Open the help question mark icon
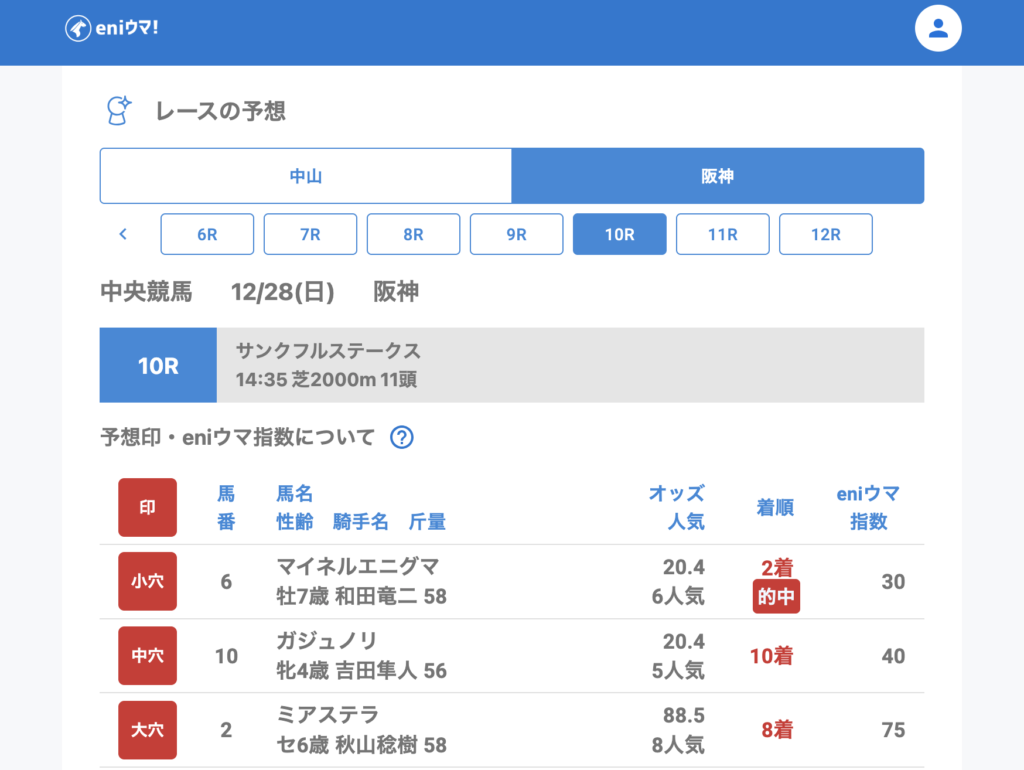Screen dimensions: 1024x770 (401, 437)
